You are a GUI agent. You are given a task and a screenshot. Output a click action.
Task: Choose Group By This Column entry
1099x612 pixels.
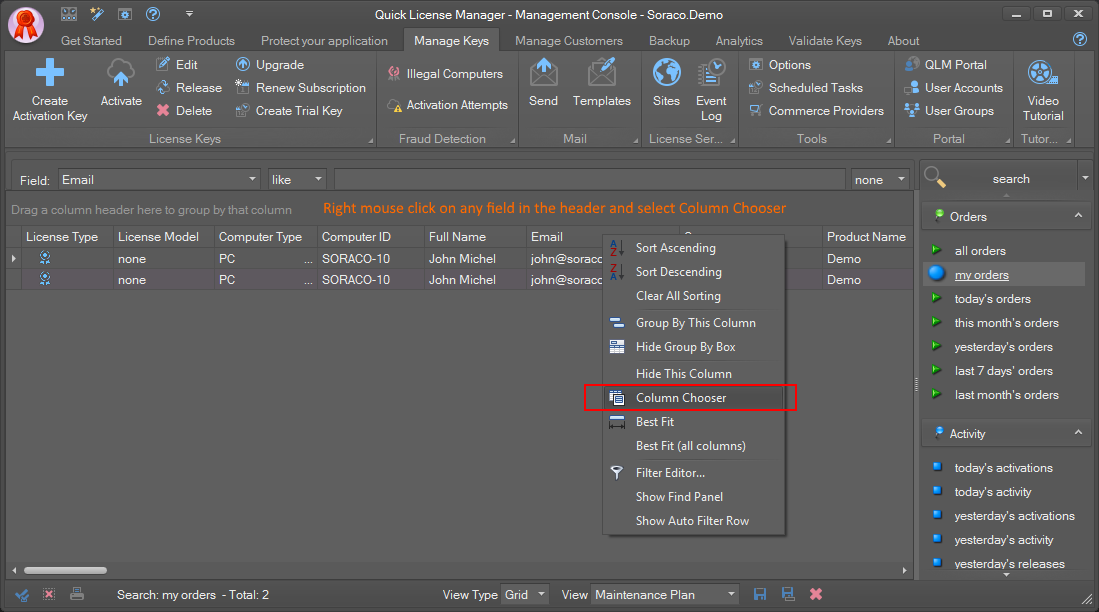[x=693, y=322]
